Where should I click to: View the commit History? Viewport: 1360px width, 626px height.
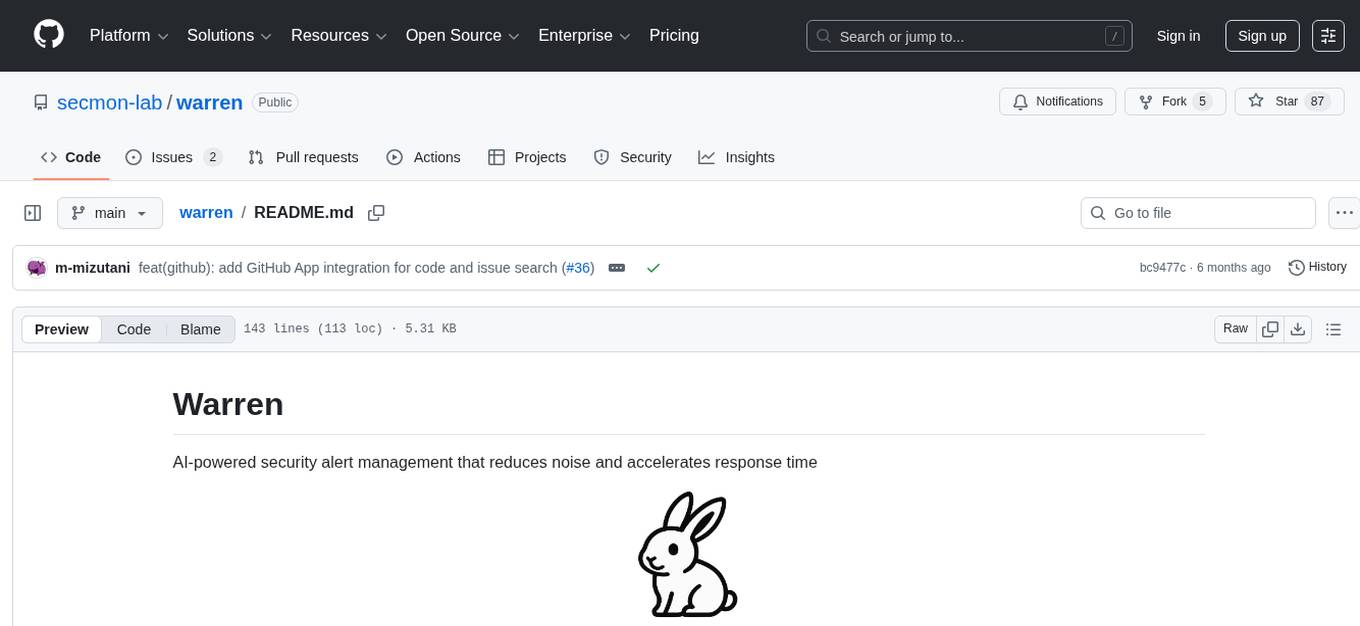[1316, 267]
